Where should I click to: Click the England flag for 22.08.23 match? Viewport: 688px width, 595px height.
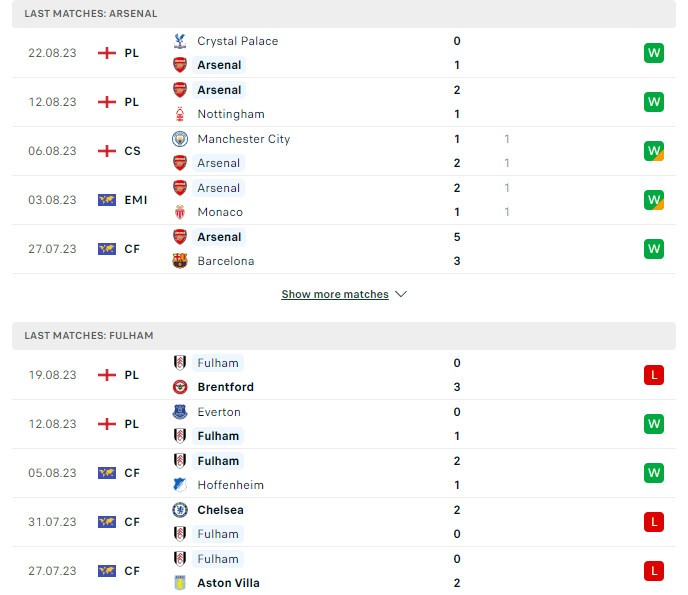click(107, 53)
